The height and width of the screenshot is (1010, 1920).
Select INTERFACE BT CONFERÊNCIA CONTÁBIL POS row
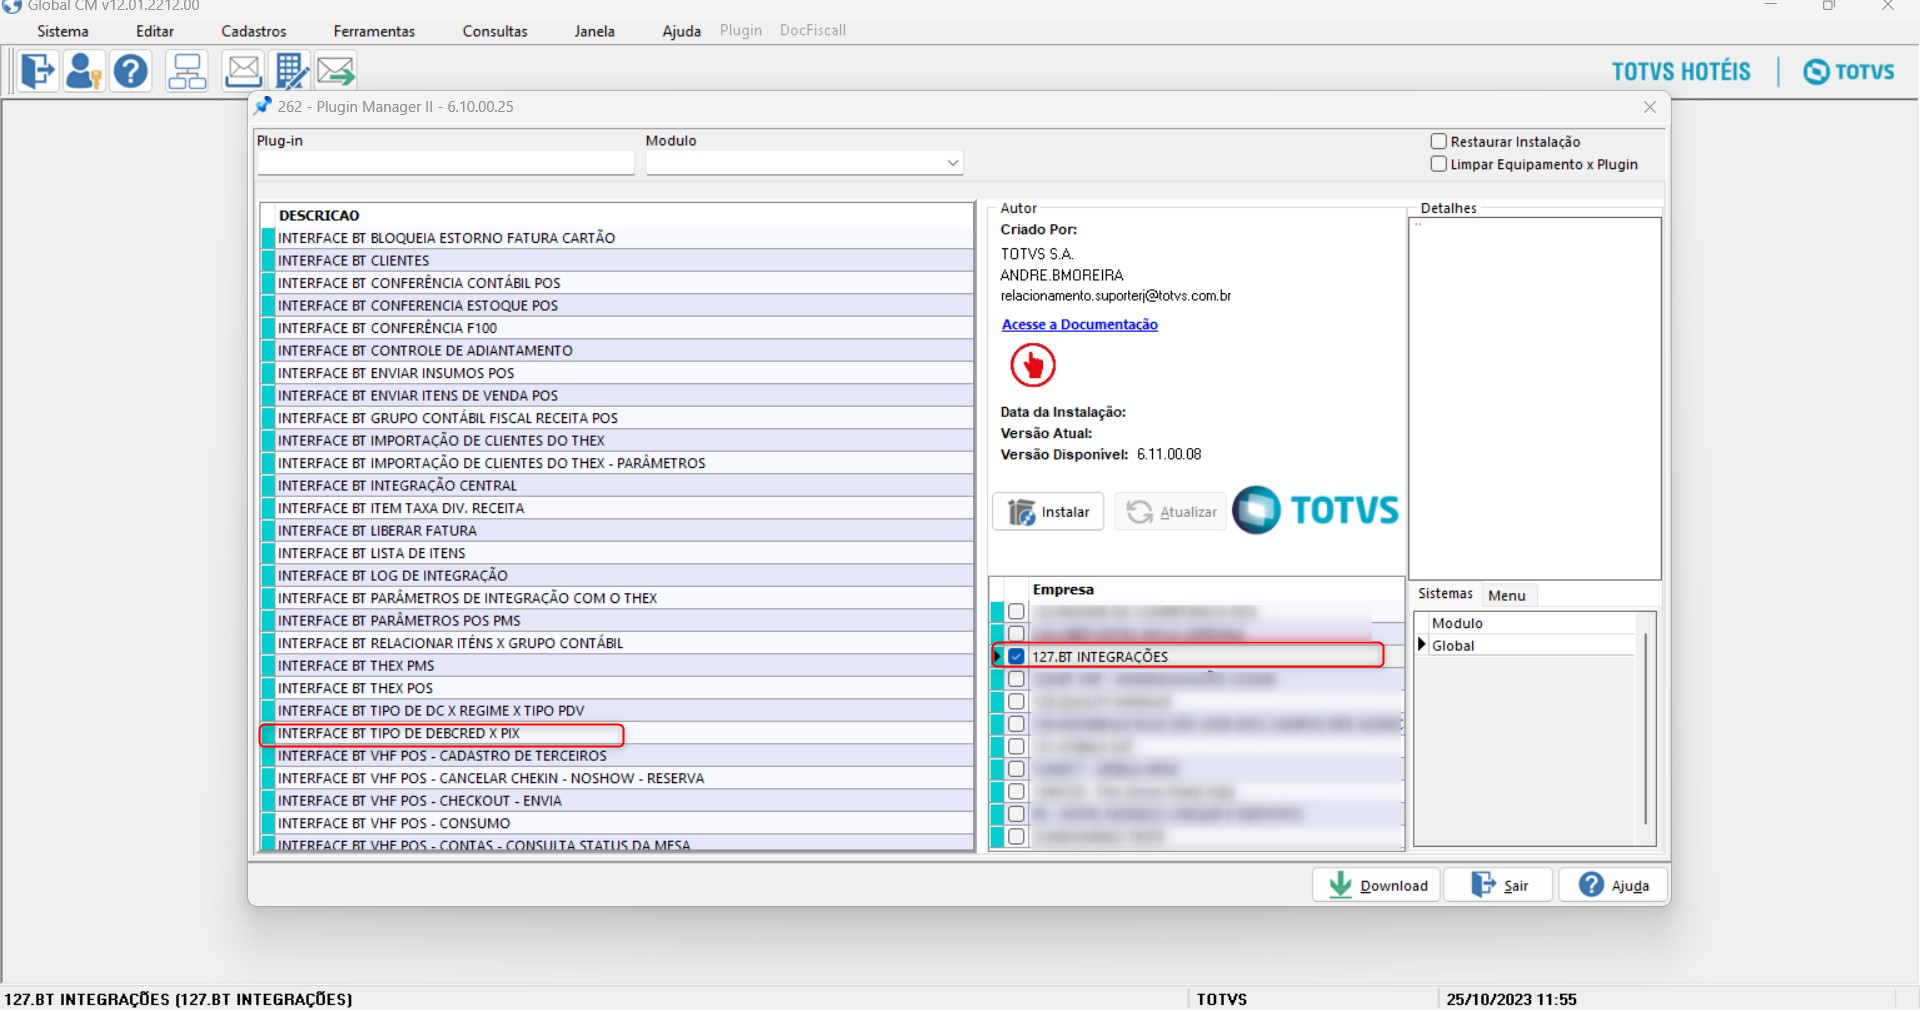tap(618, 283)
